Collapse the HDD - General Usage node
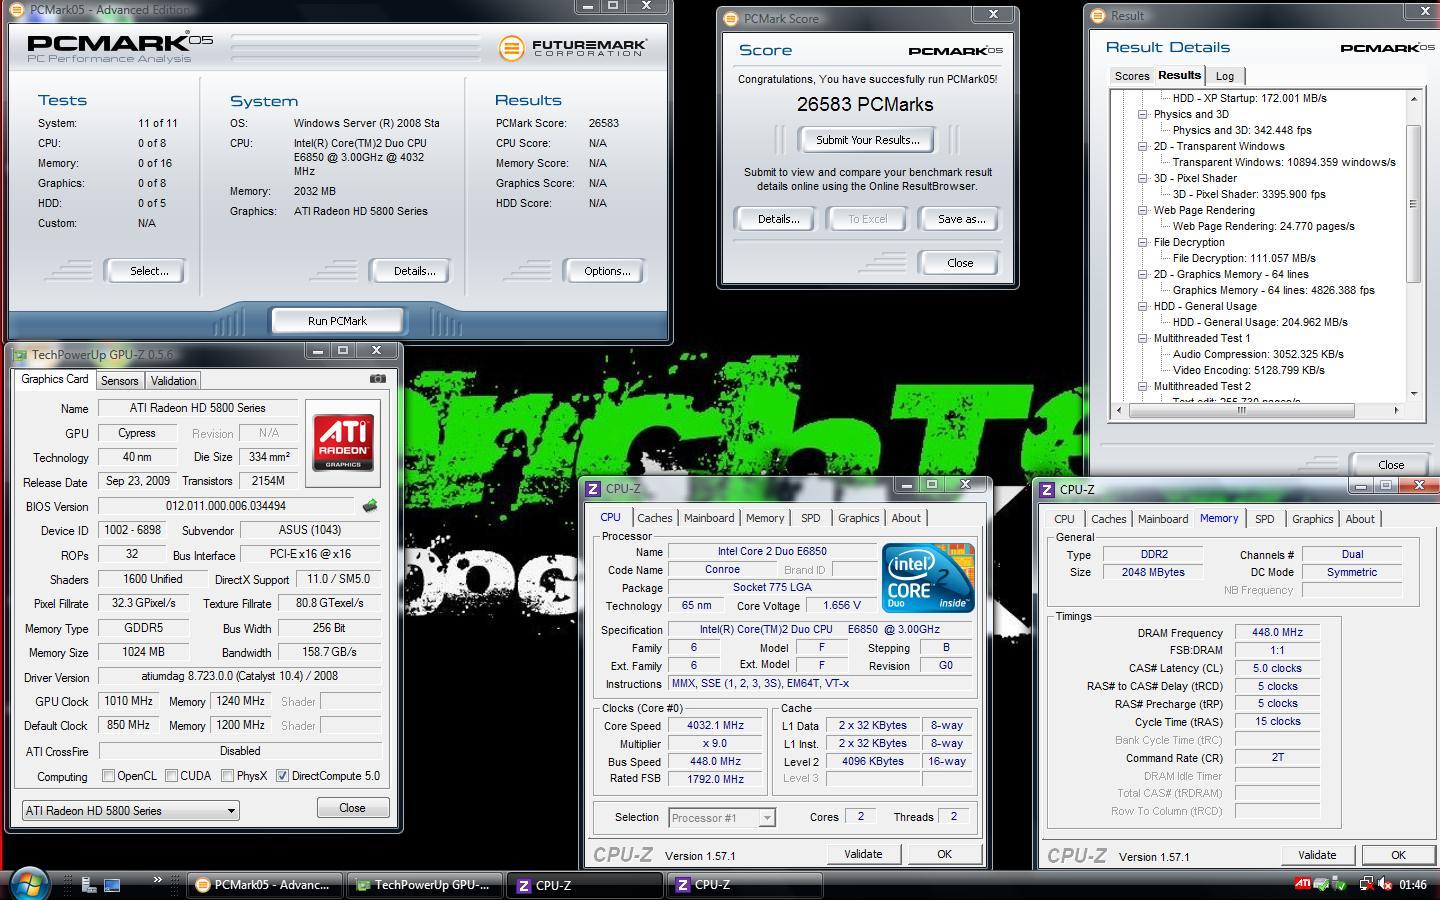Screen dimensions: 1440x900 click(x=1142, y=306)
